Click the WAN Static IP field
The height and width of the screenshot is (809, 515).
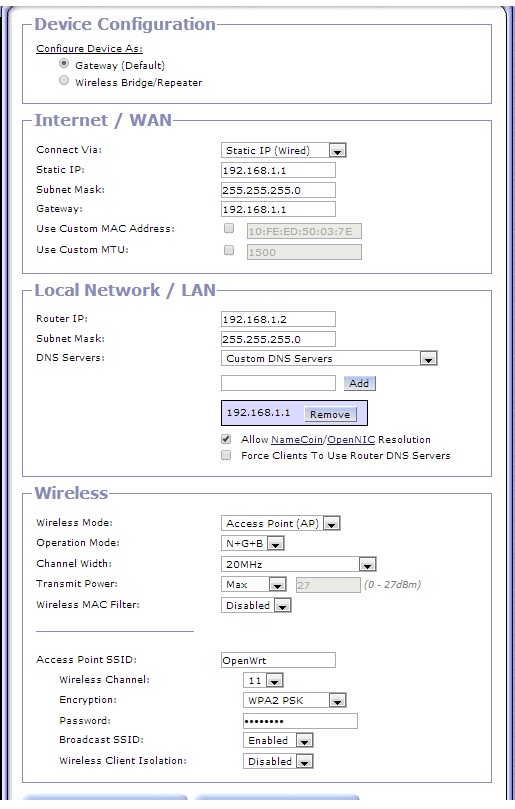(278, 170)
